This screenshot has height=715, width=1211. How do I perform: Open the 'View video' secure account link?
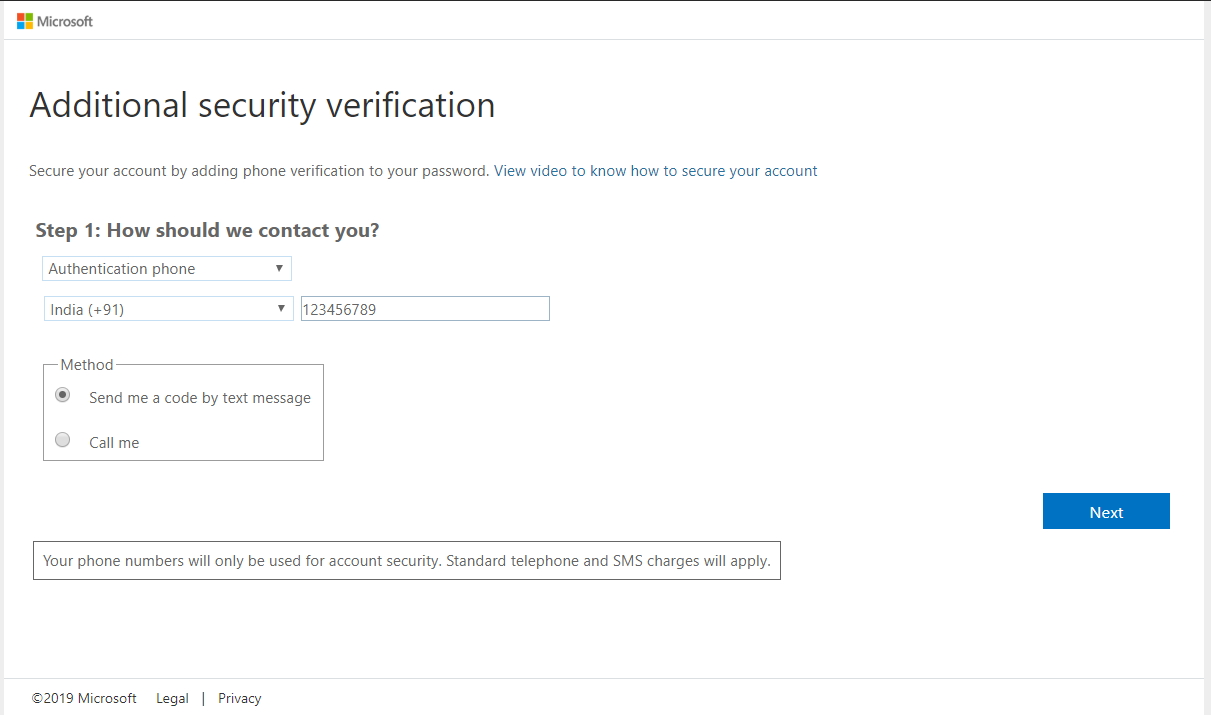click(x=655, y=171)
